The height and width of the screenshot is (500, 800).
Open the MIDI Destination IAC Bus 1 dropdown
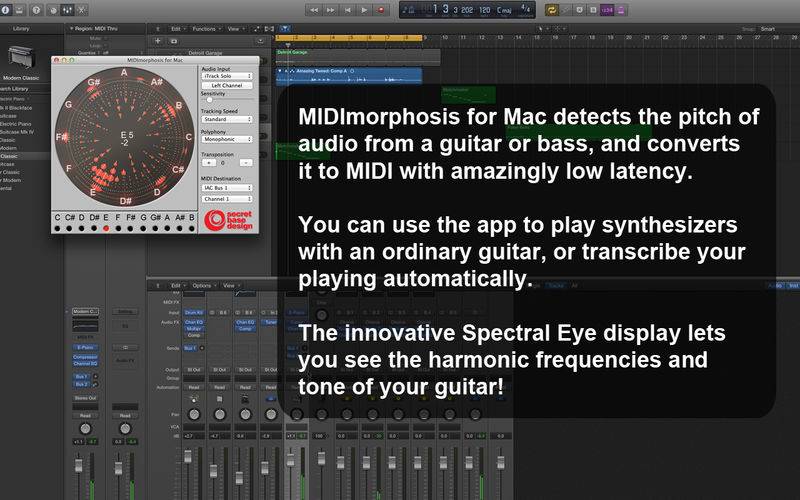point(227,188)
